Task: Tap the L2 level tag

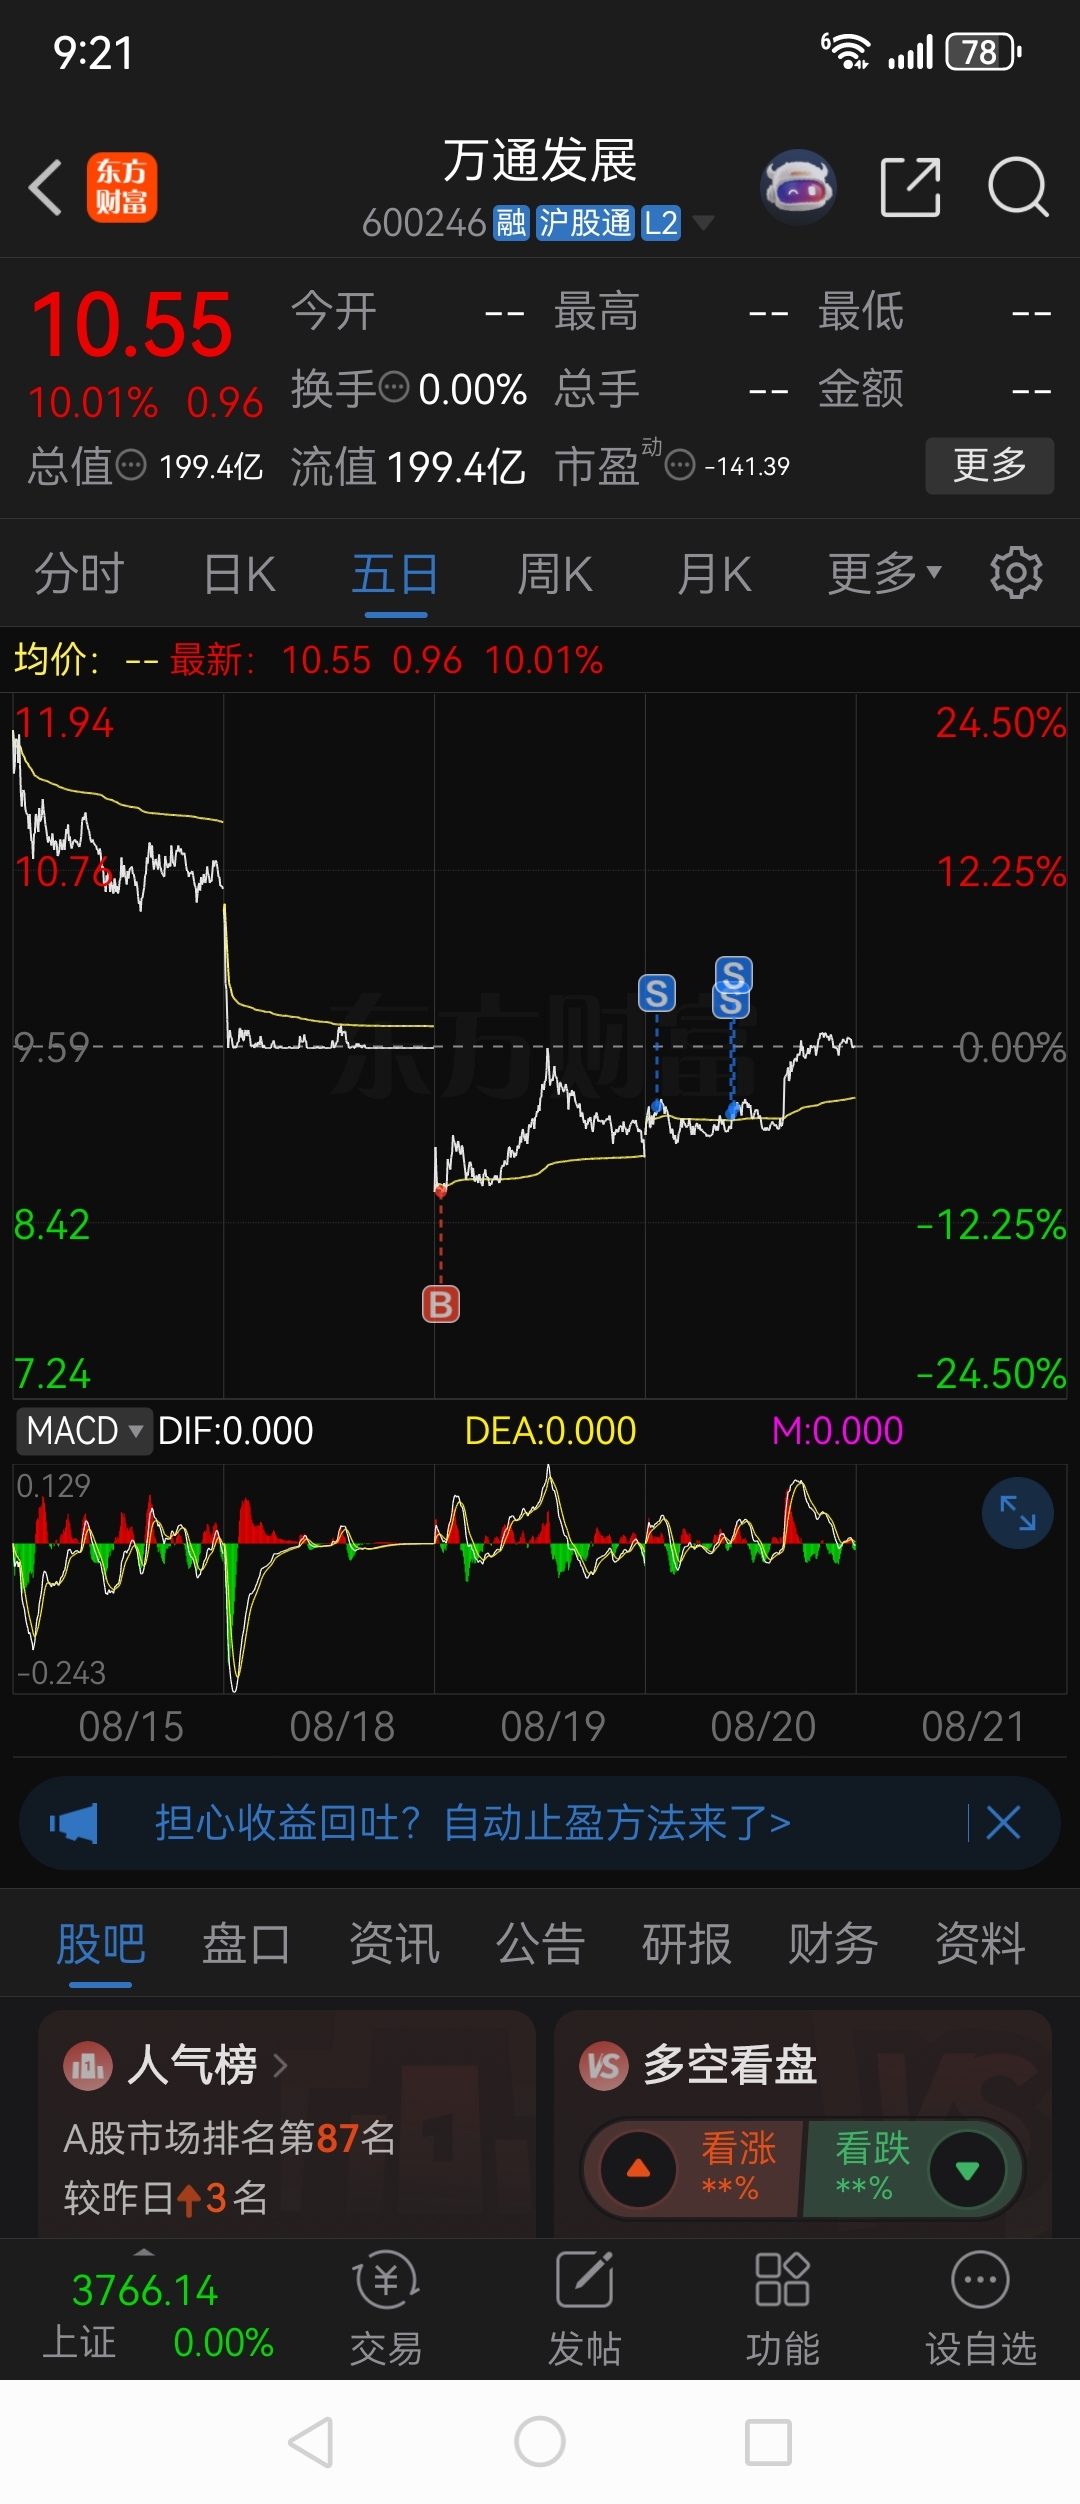Action: point(660,223)
